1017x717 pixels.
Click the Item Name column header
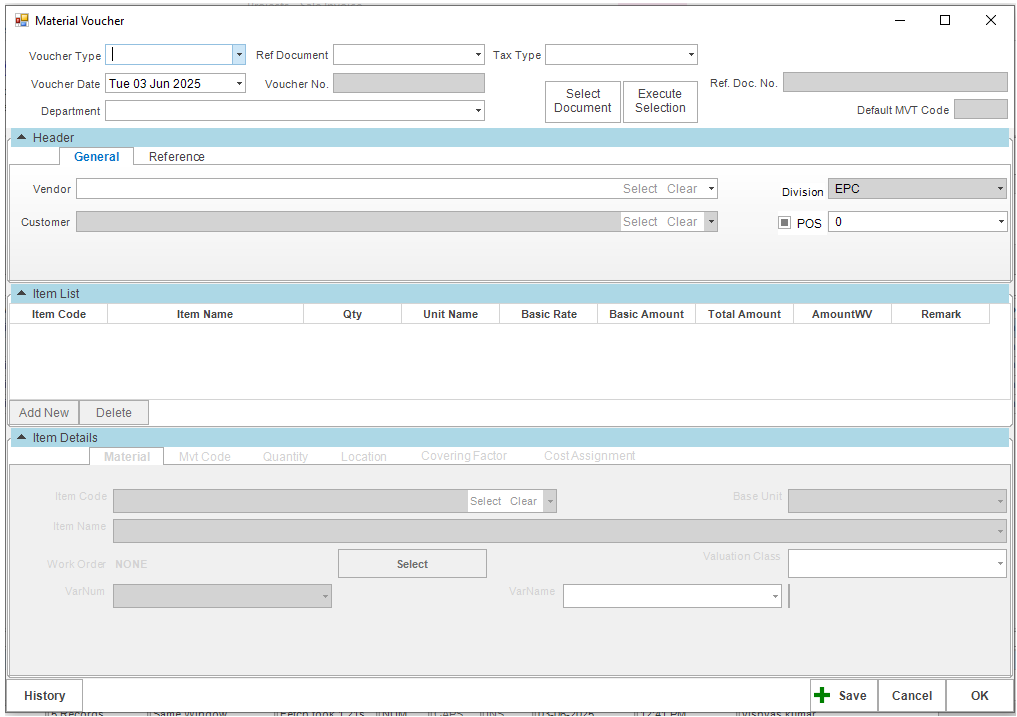pos(205,314)
